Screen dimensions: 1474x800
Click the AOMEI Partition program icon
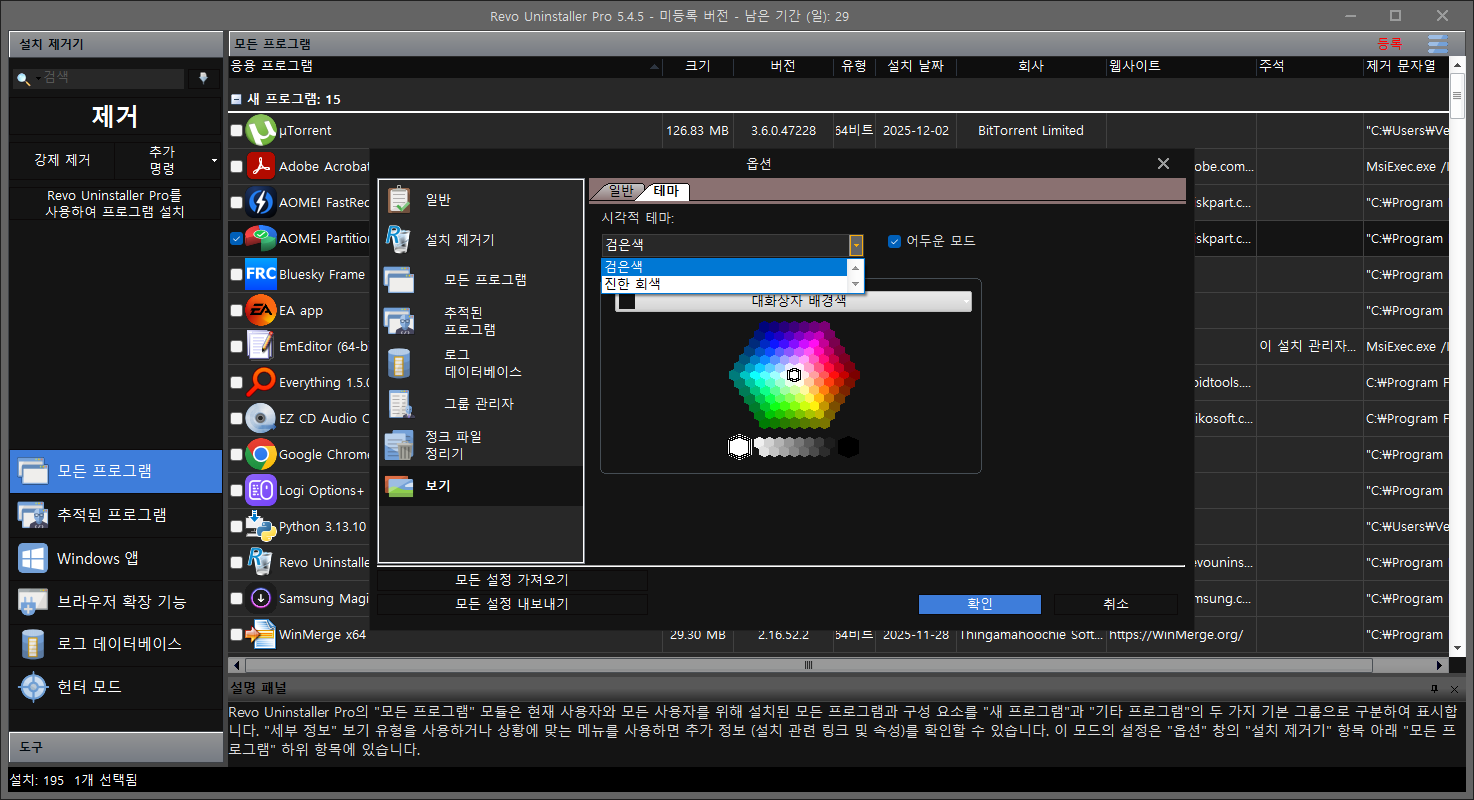tap(261, 238)
